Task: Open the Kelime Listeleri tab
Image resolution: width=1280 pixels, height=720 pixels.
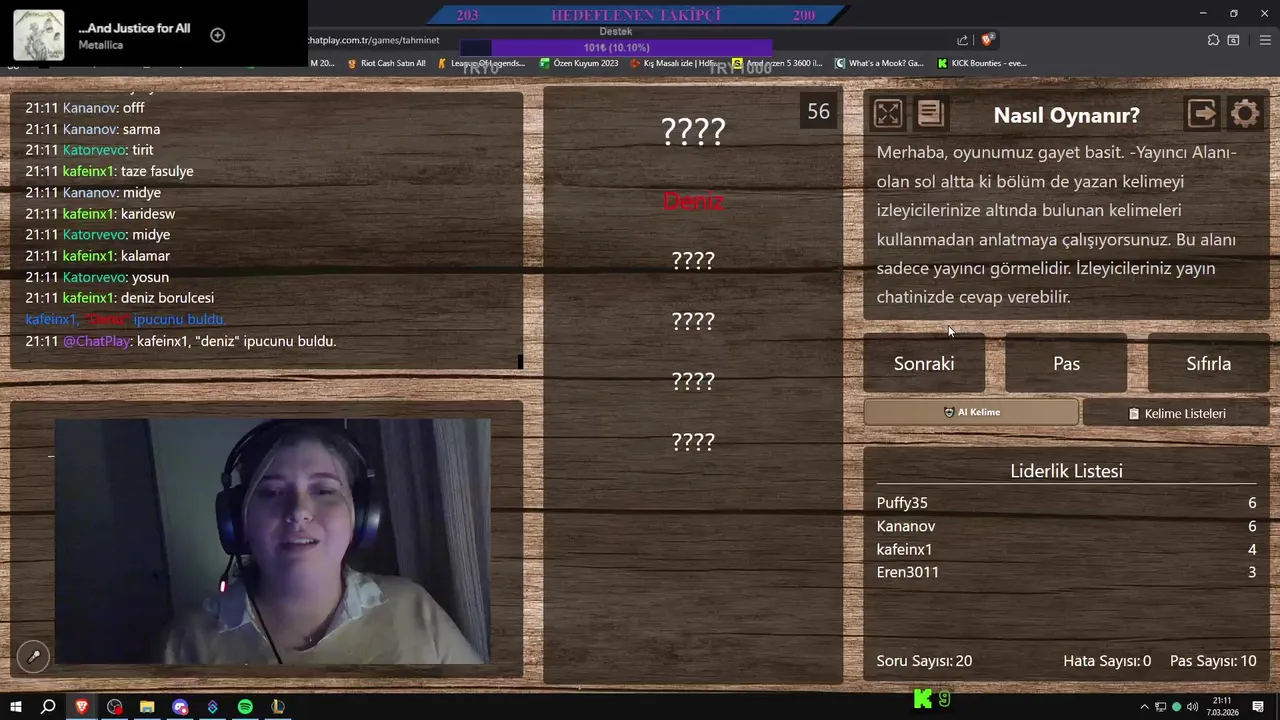Action: pos(1176,413)
